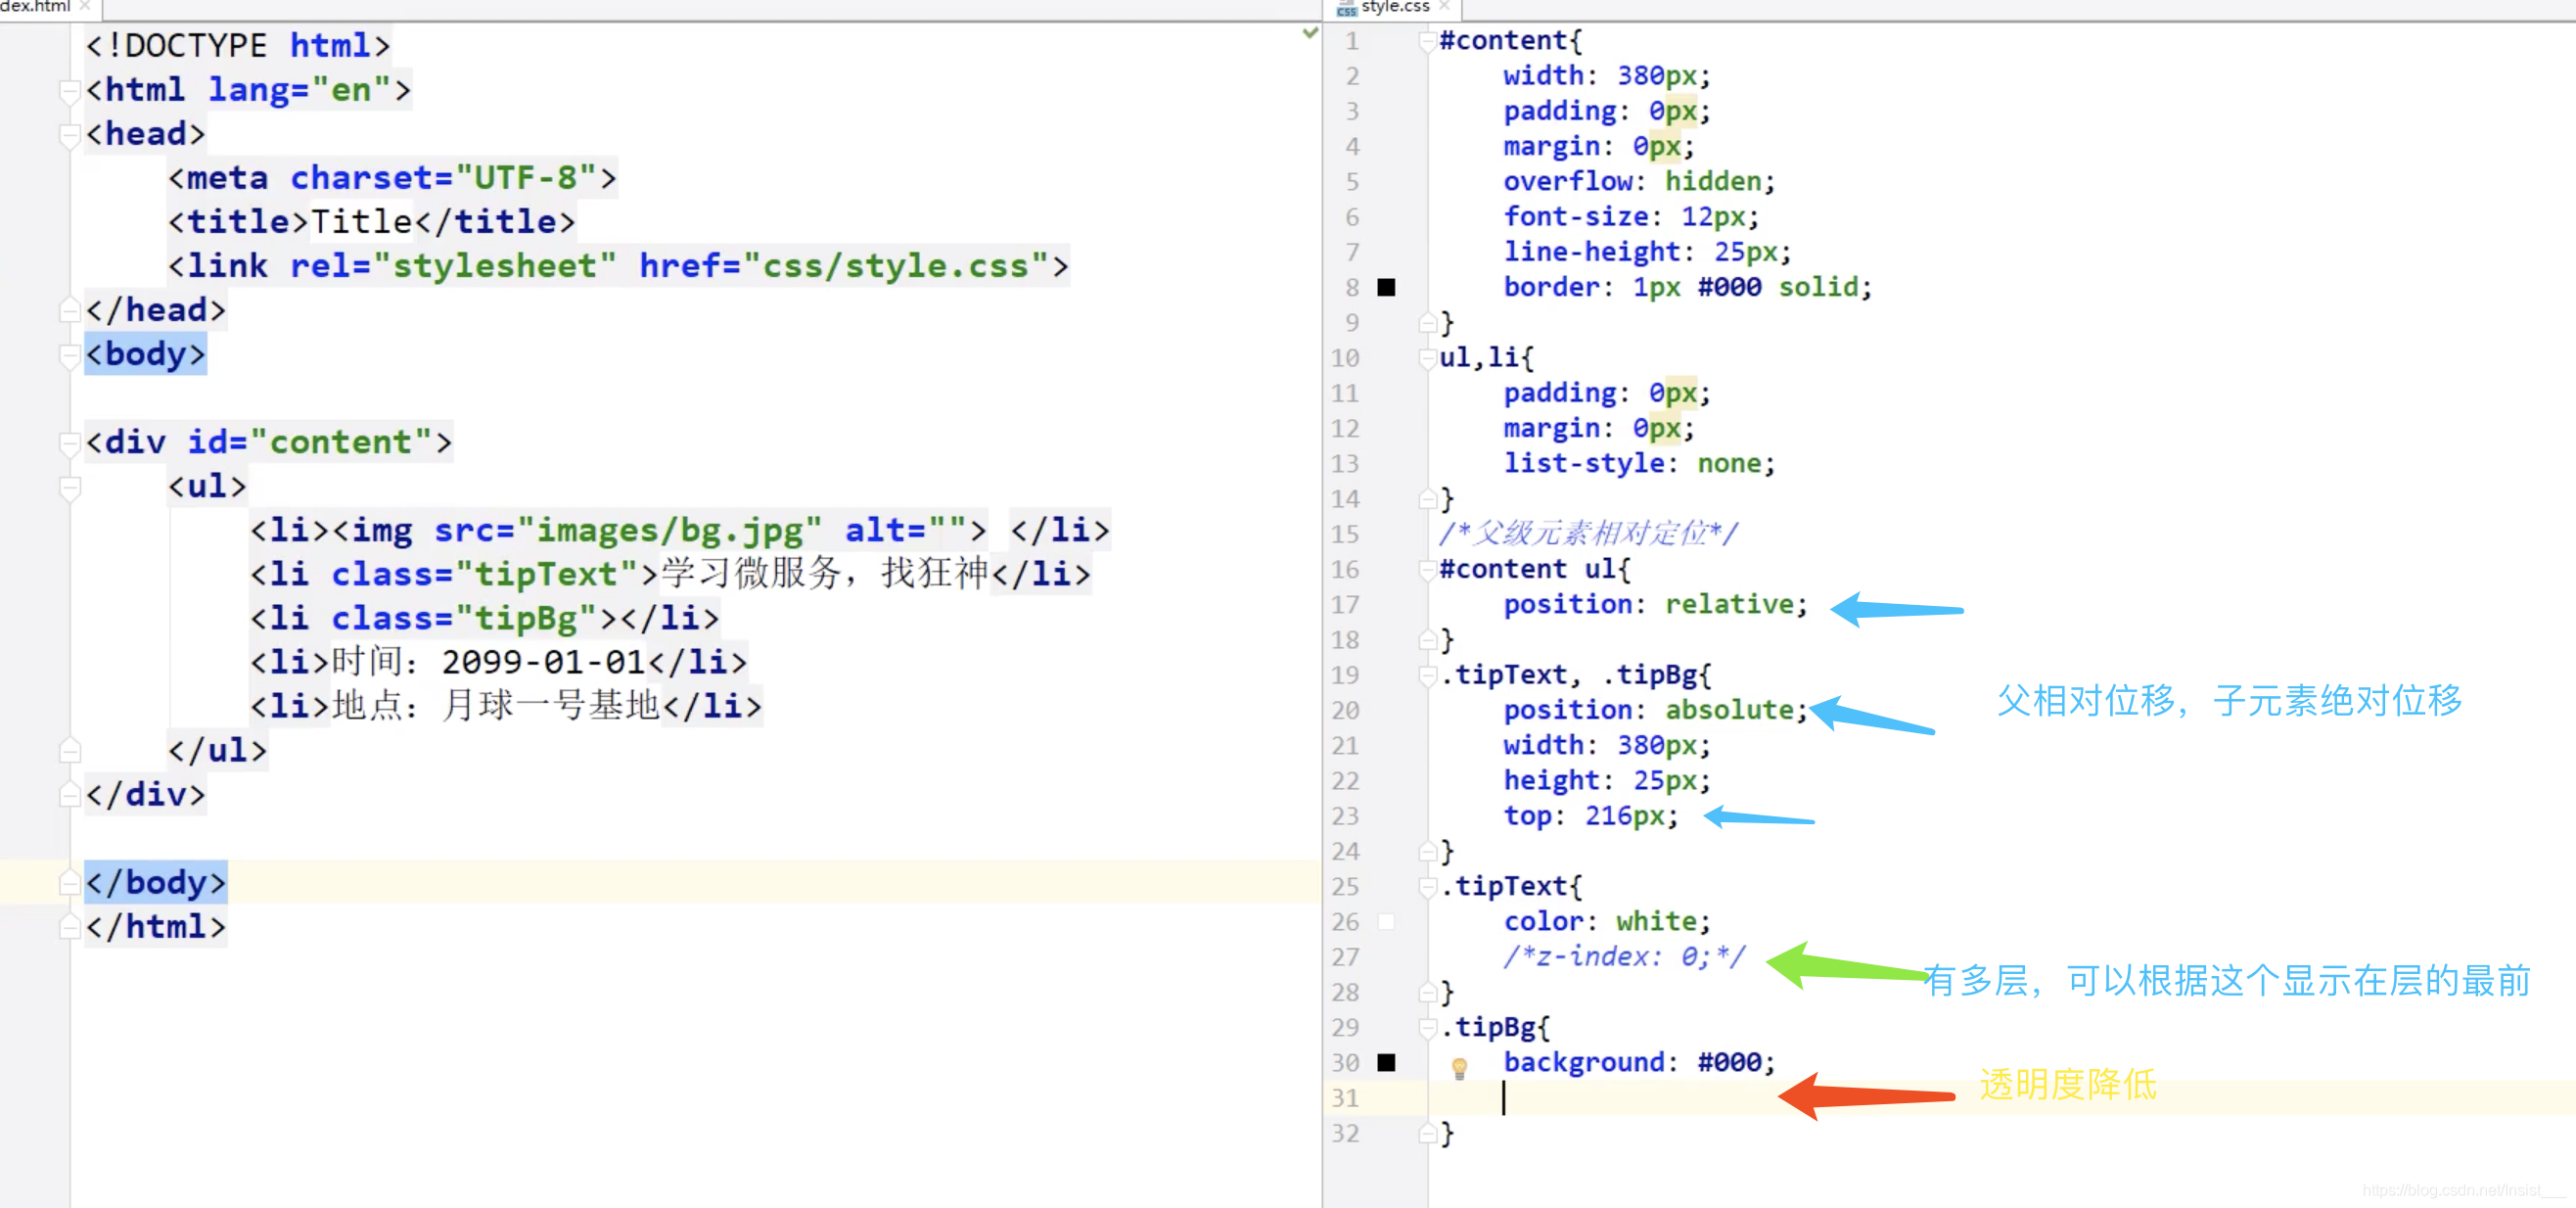The image size is (2576, 1208).
Task: Collapse the #content{ CSS block
Action: pyautogui.click(x=1428, y=41)
